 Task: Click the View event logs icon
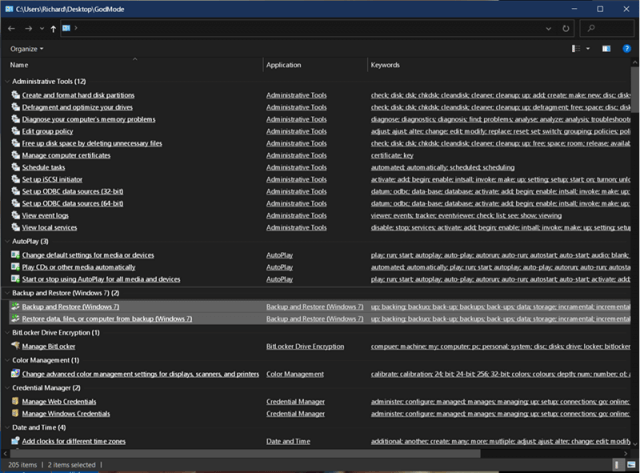pos(16,215)
